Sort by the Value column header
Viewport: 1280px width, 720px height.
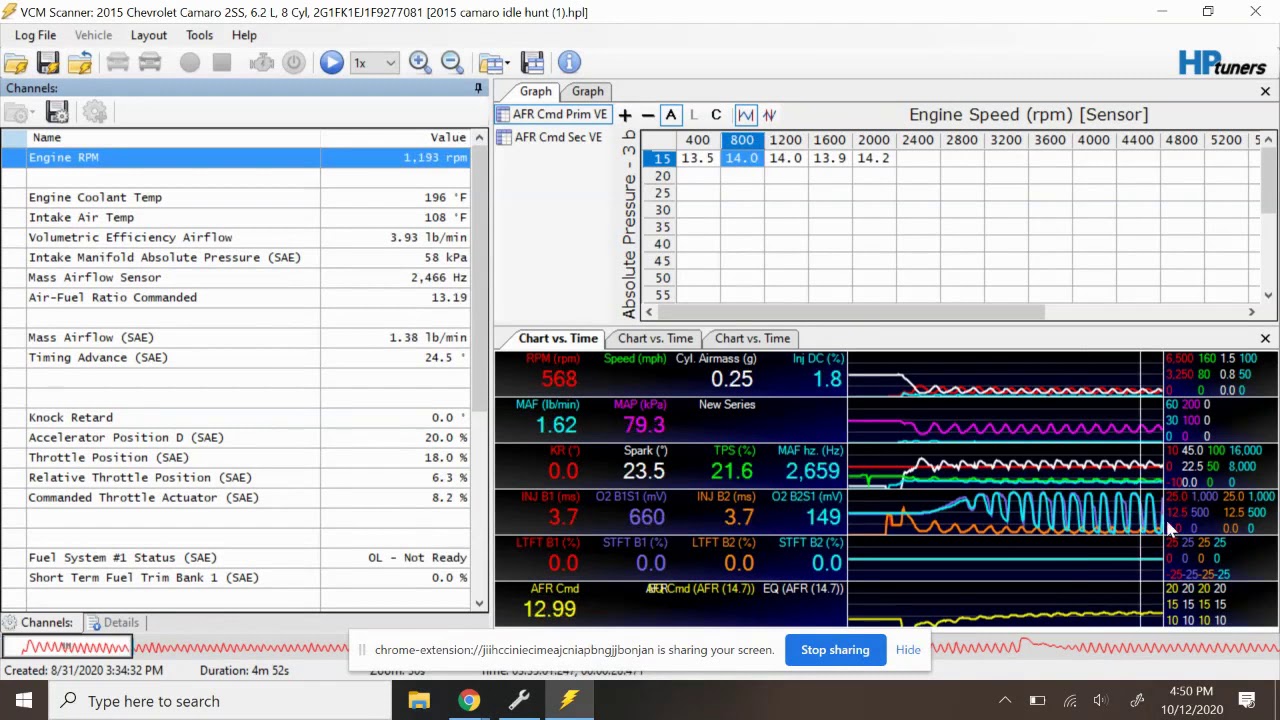point(395,138)
